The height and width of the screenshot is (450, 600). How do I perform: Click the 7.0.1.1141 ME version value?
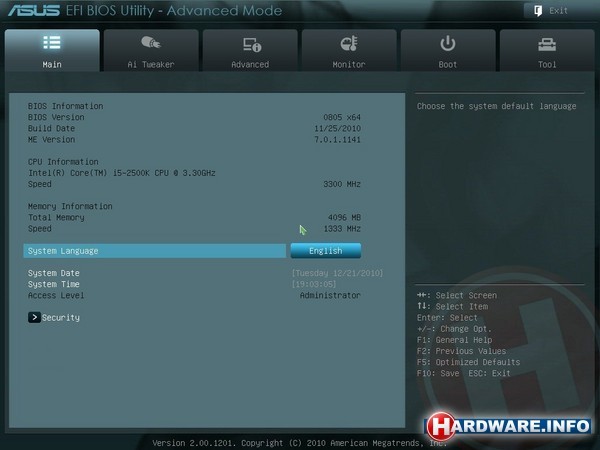click(338, 139)
